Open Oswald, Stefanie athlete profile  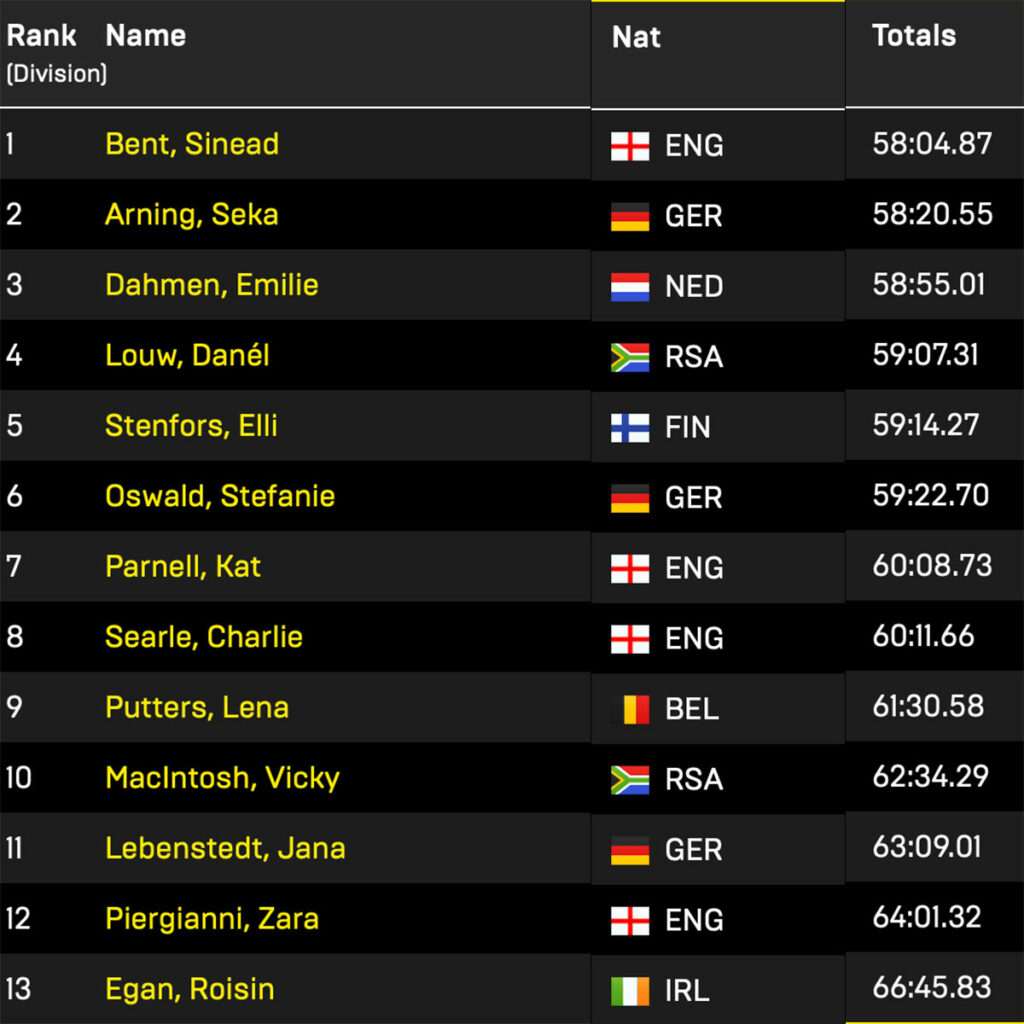point(220,496)
